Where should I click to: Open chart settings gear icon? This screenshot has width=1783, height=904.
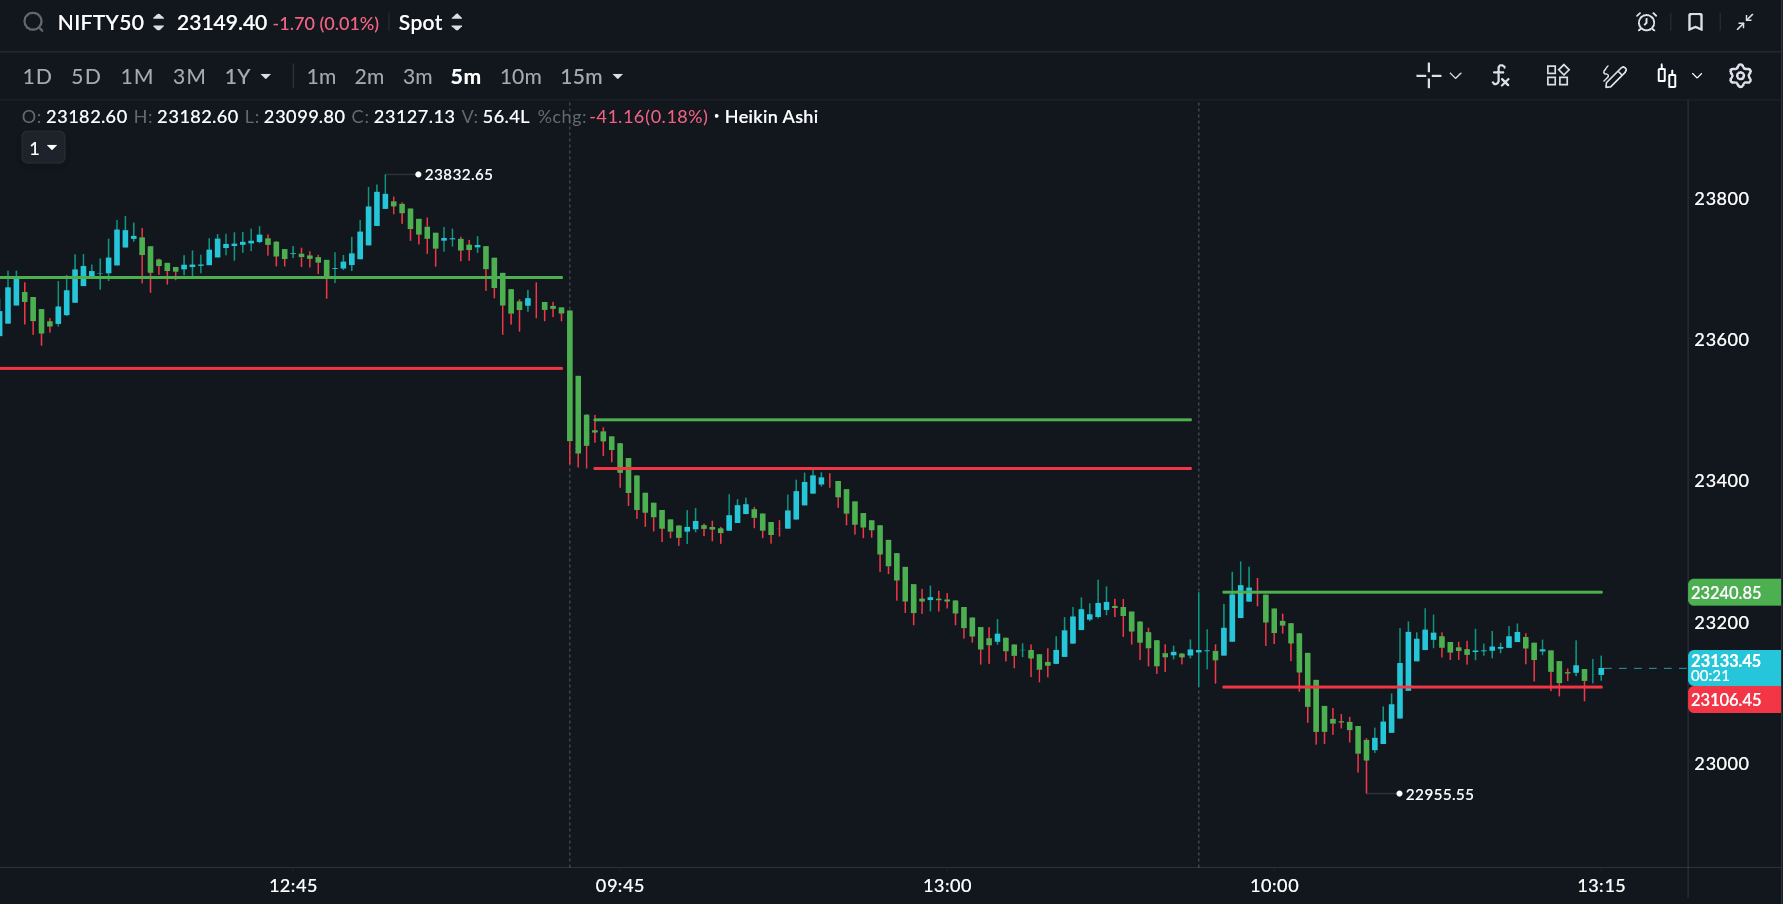pyautogui.click(x=1740, y=76)
